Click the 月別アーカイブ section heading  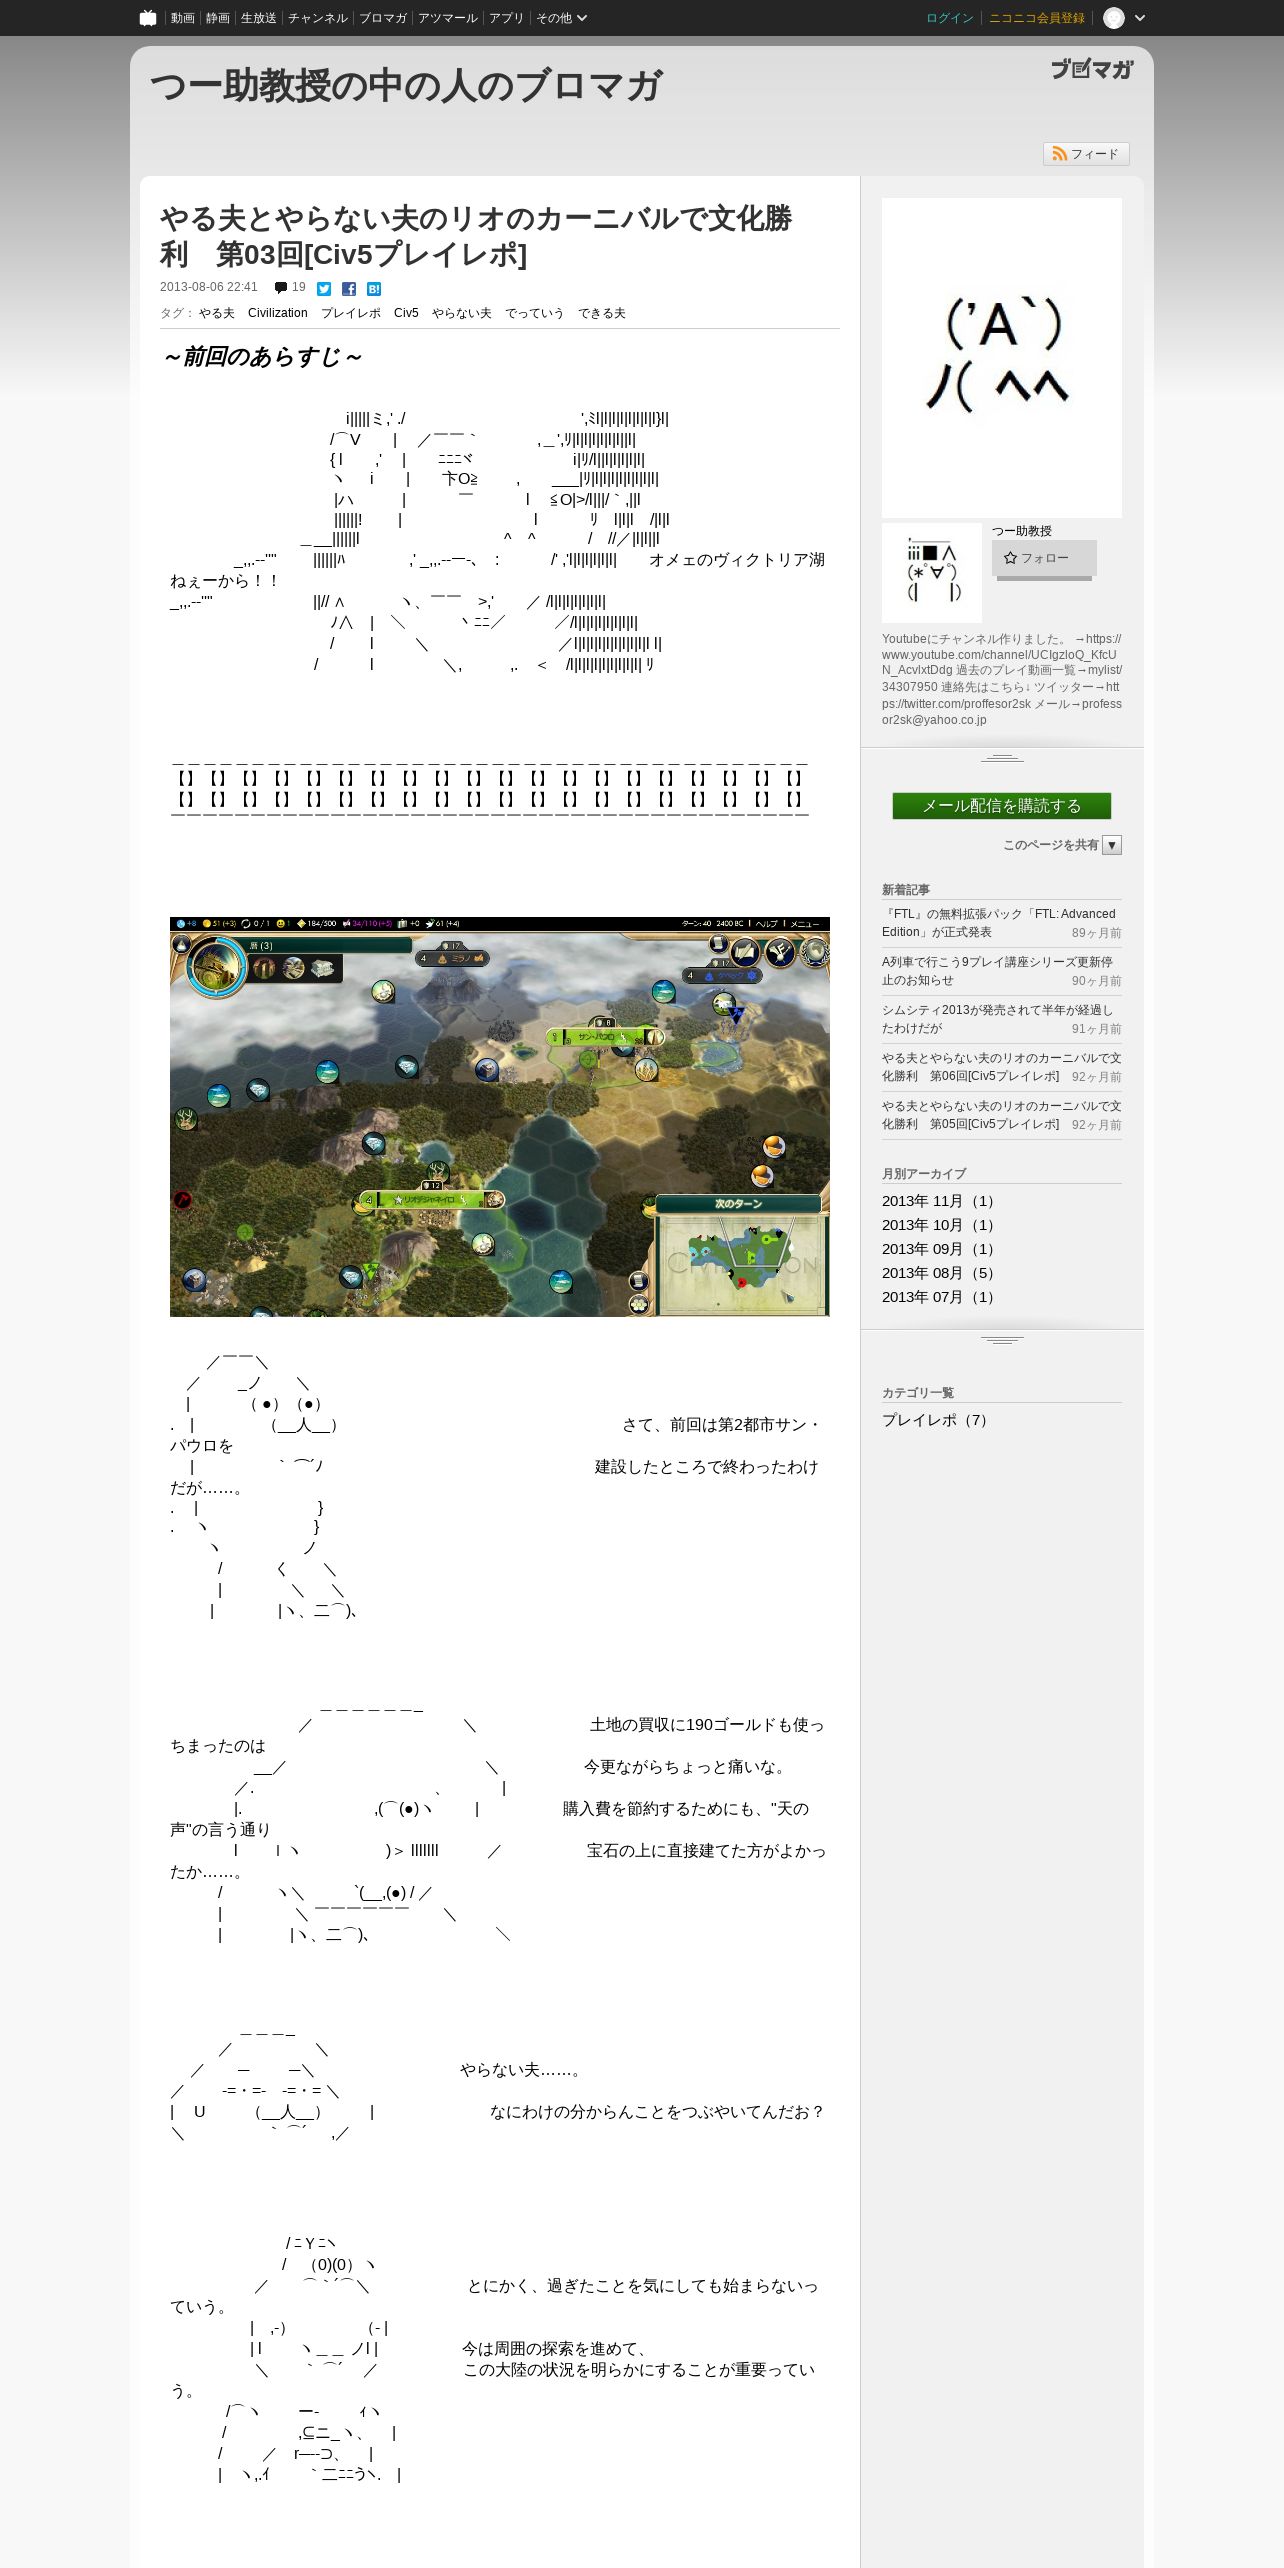pyautogui.click(x=924, y=1174)
